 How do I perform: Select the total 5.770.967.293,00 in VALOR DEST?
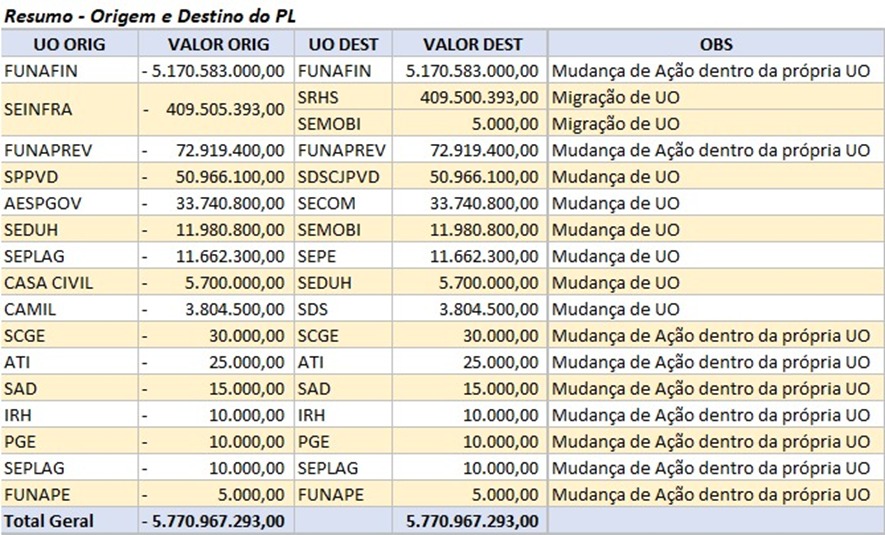point(470,520)
